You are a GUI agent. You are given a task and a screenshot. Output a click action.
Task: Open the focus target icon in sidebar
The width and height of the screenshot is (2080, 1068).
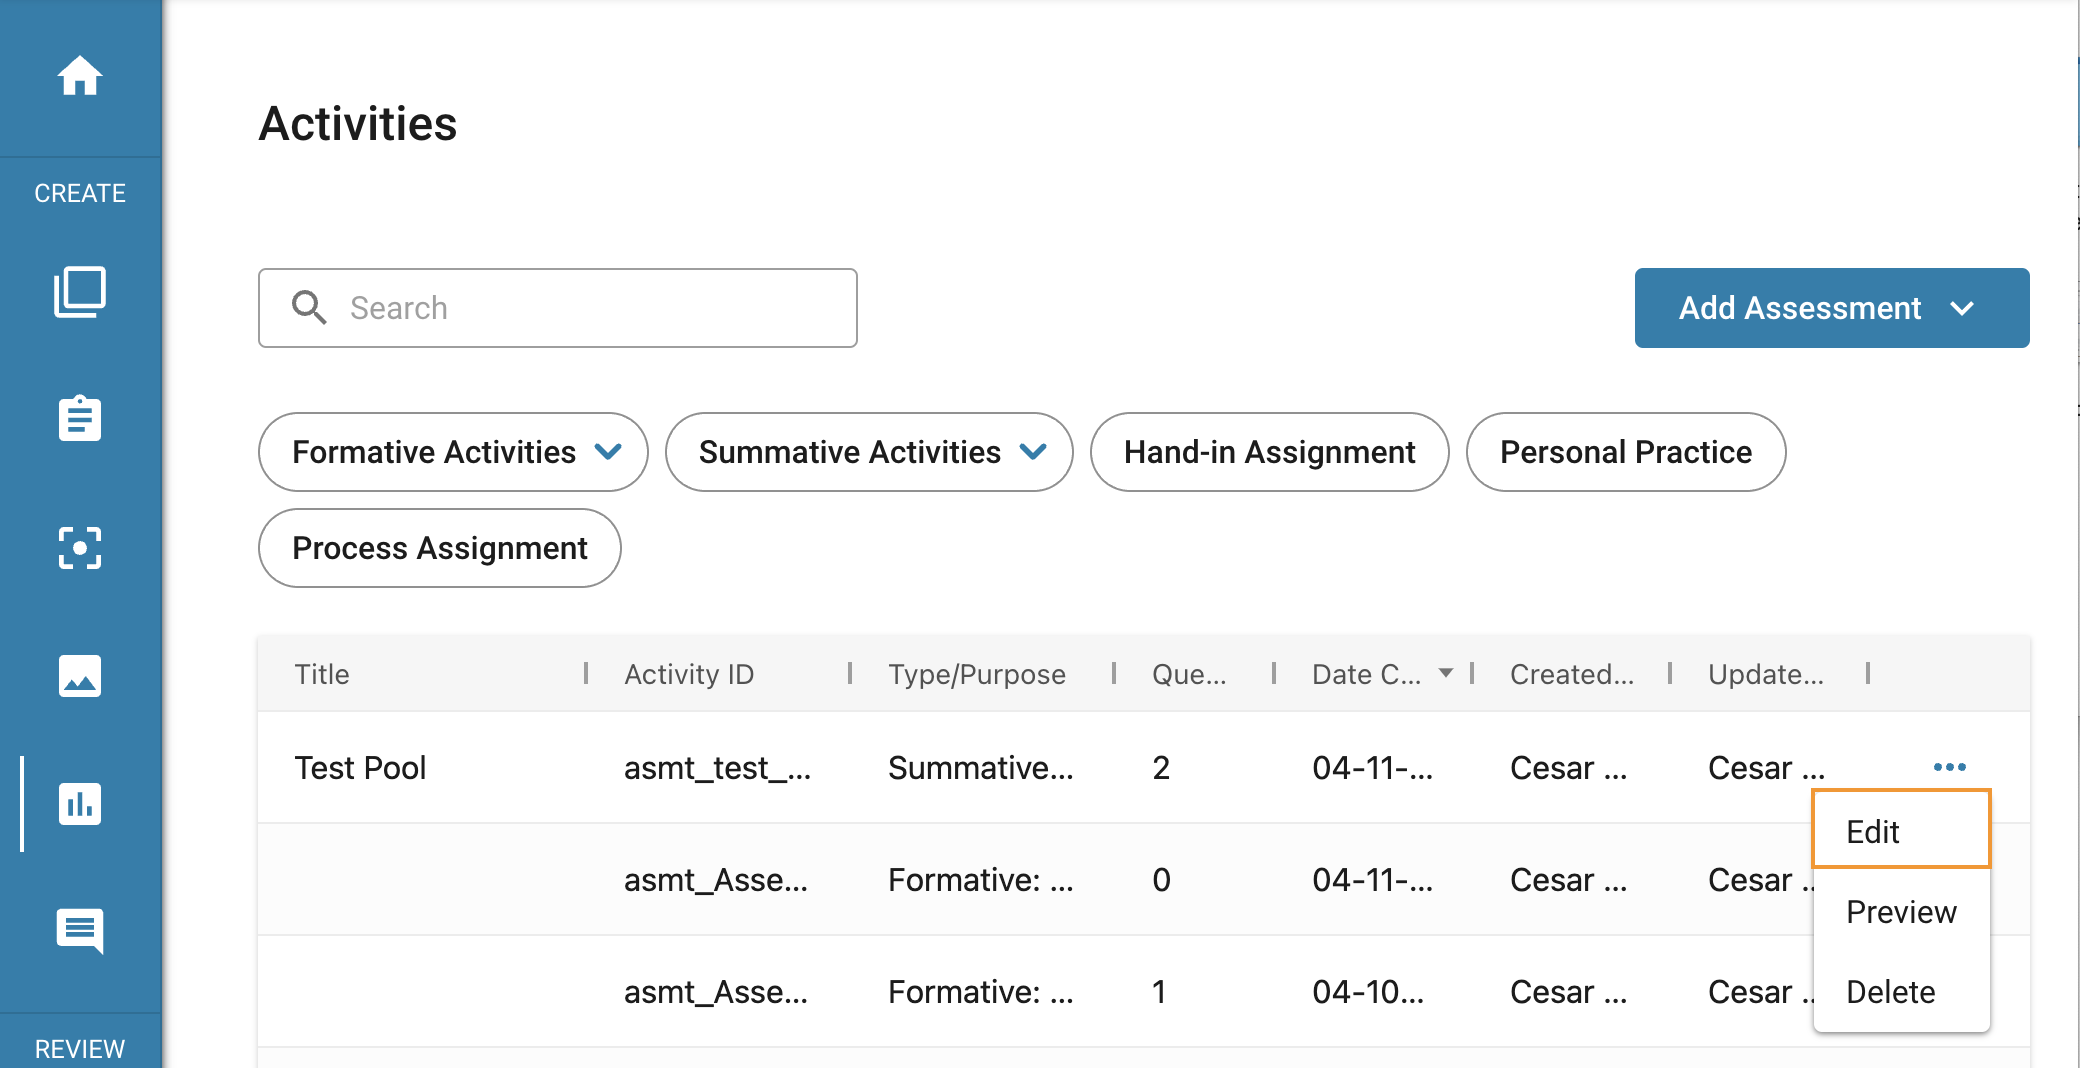[x=80, y=548]
